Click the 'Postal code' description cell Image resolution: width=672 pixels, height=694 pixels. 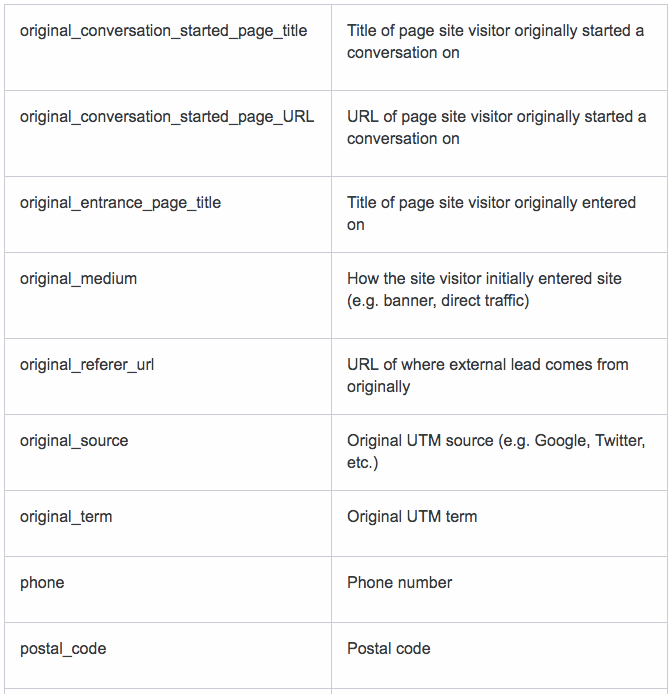[x=499, y=655]
